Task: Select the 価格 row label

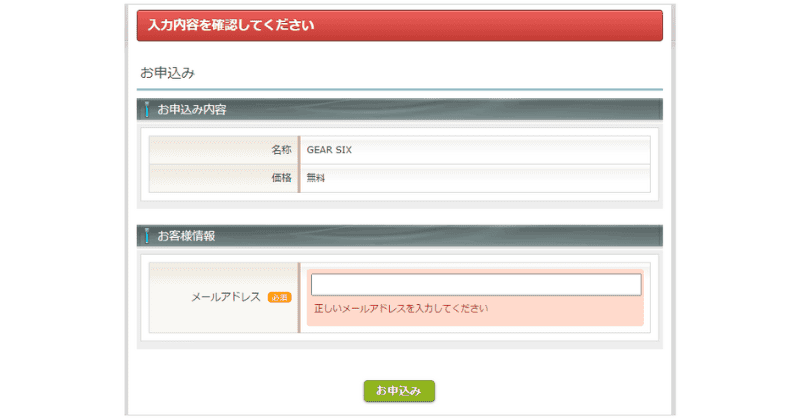Action: [280, 178]
